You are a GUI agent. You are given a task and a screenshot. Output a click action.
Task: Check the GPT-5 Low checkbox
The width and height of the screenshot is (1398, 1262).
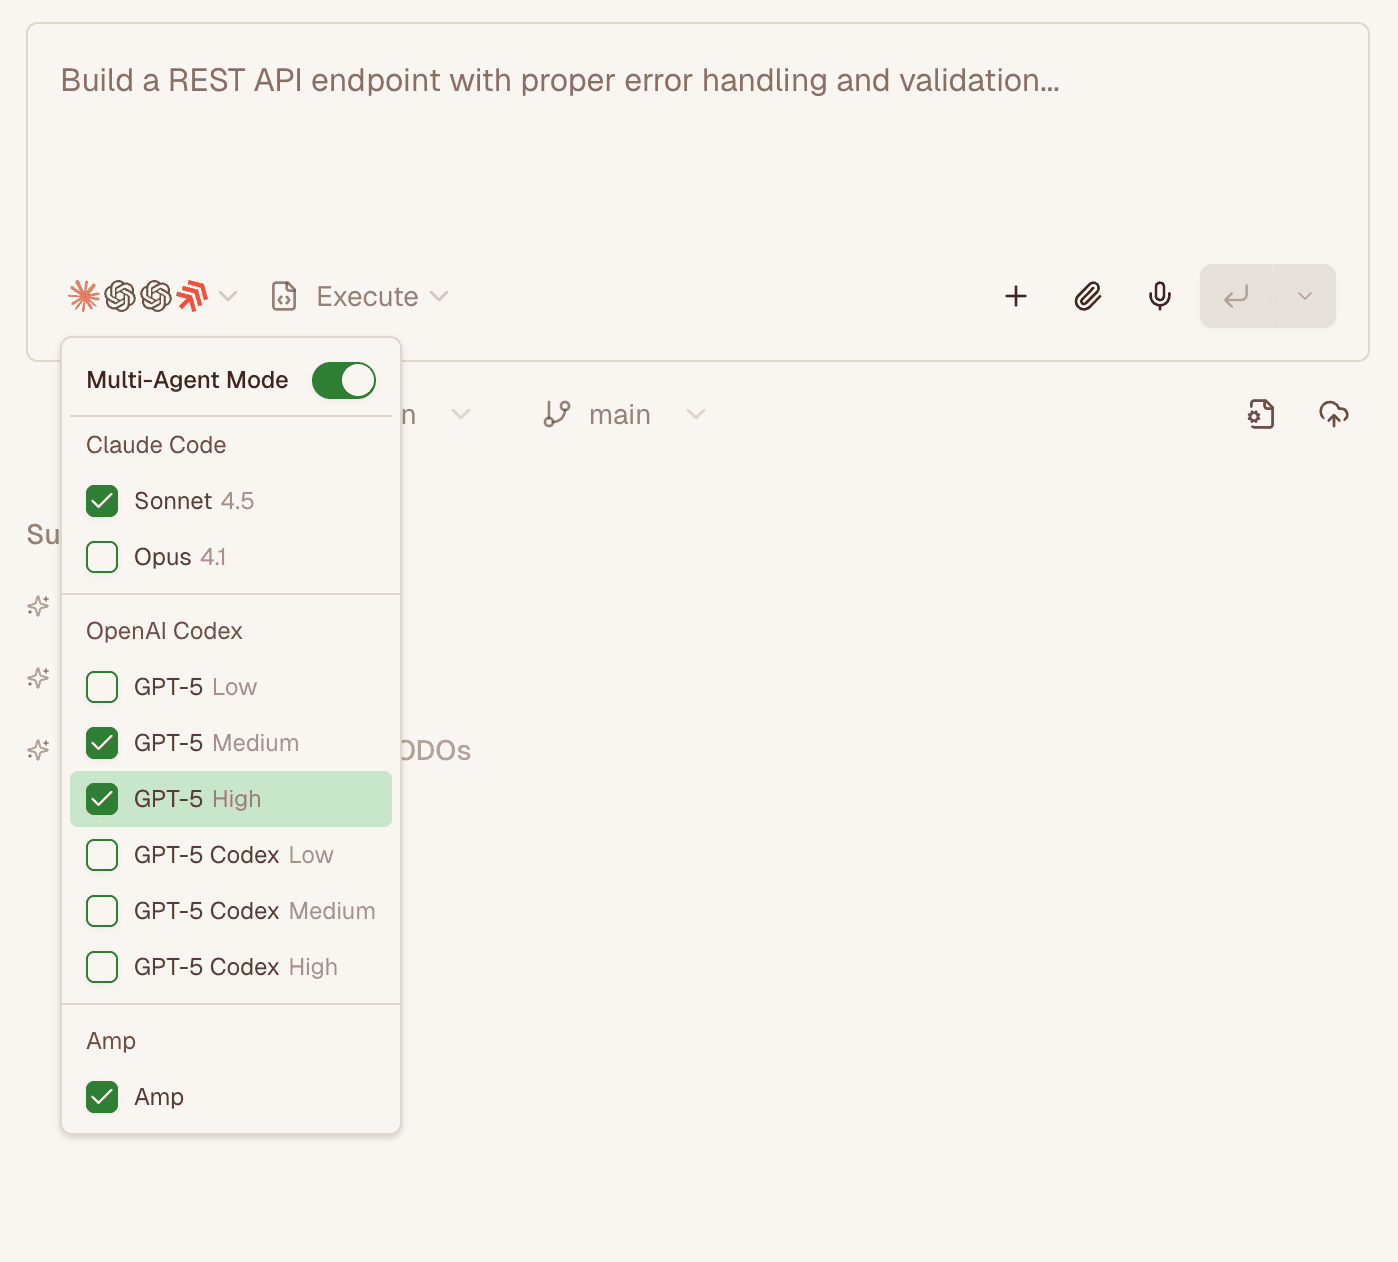(102, 687)
